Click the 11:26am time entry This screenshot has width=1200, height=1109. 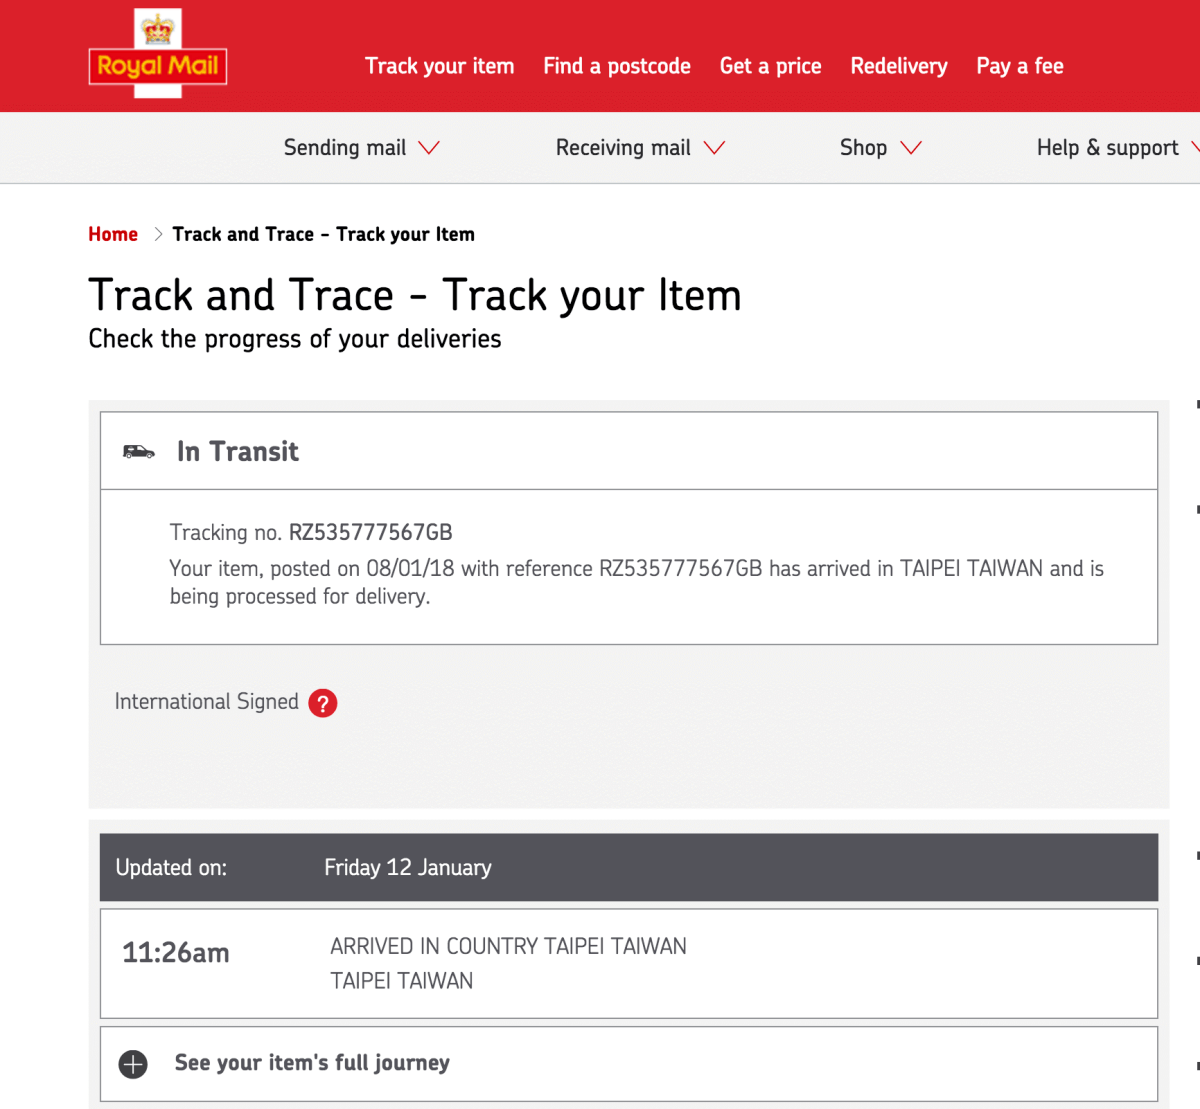click(176, 953)
